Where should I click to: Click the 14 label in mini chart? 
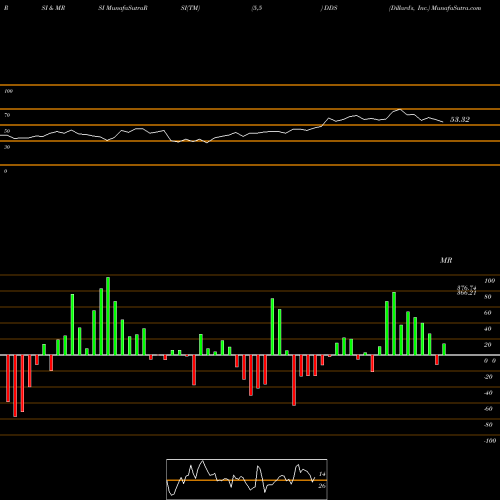click(322, 474)
